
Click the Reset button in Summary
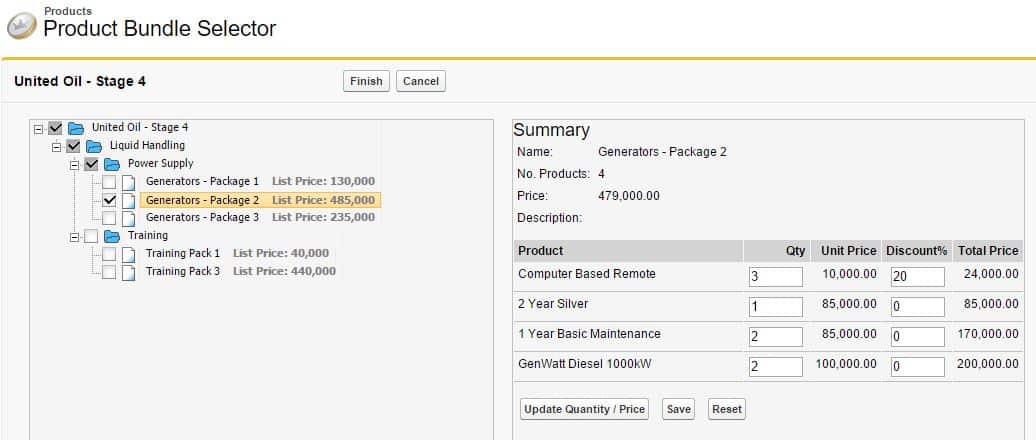pos(727,409)
